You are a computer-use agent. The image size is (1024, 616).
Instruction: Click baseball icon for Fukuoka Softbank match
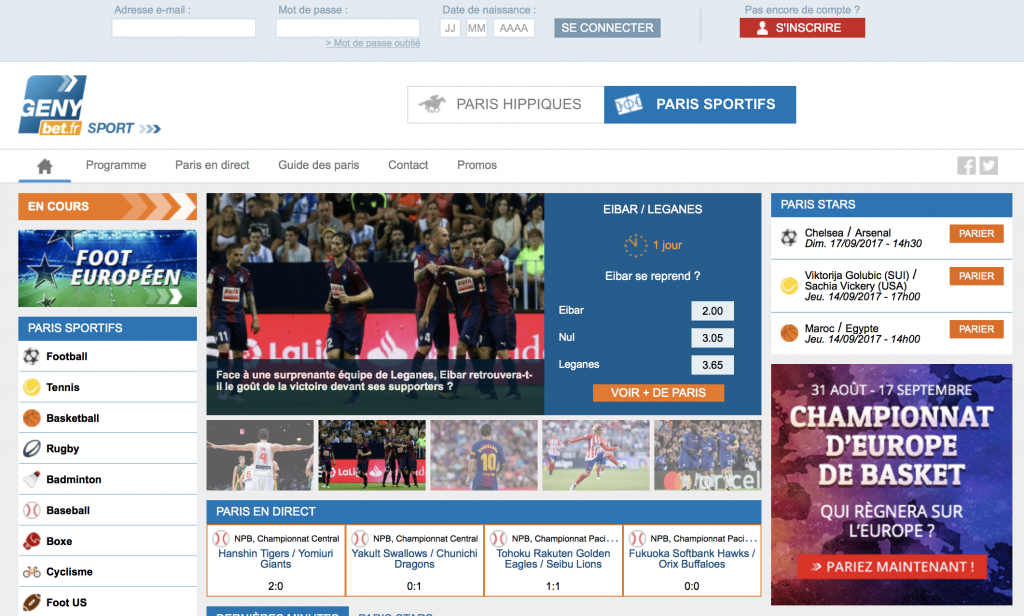637,538
